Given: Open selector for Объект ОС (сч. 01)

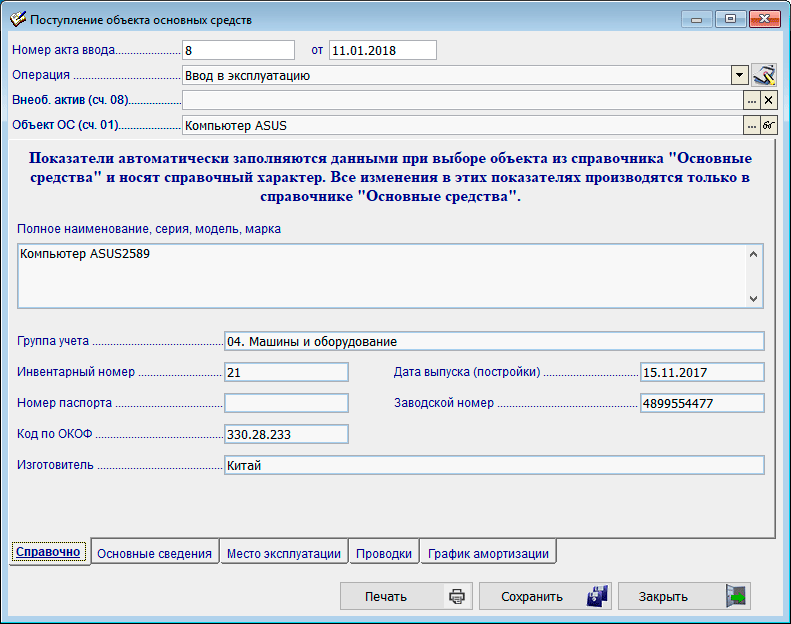Looking at the screenshot, I should [752, 125].
